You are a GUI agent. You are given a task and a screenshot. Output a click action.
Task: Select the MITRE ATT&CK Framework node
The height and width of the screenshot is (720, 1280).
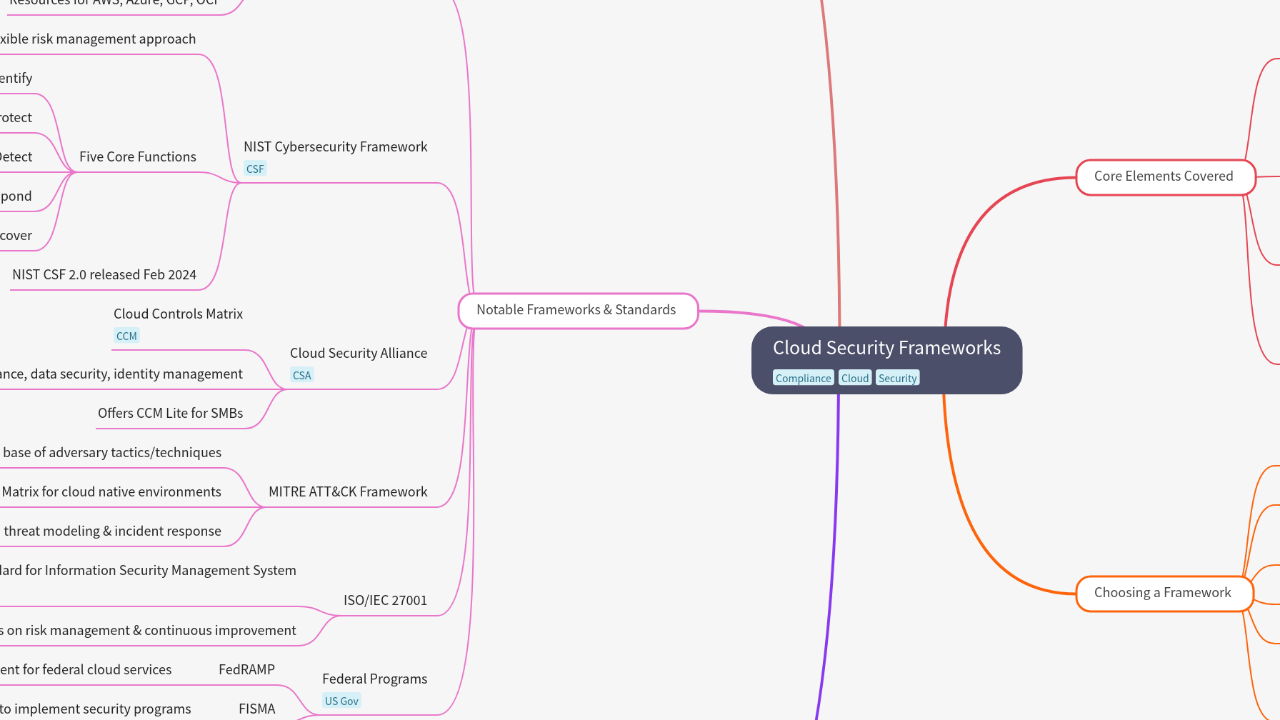point(348,491)
